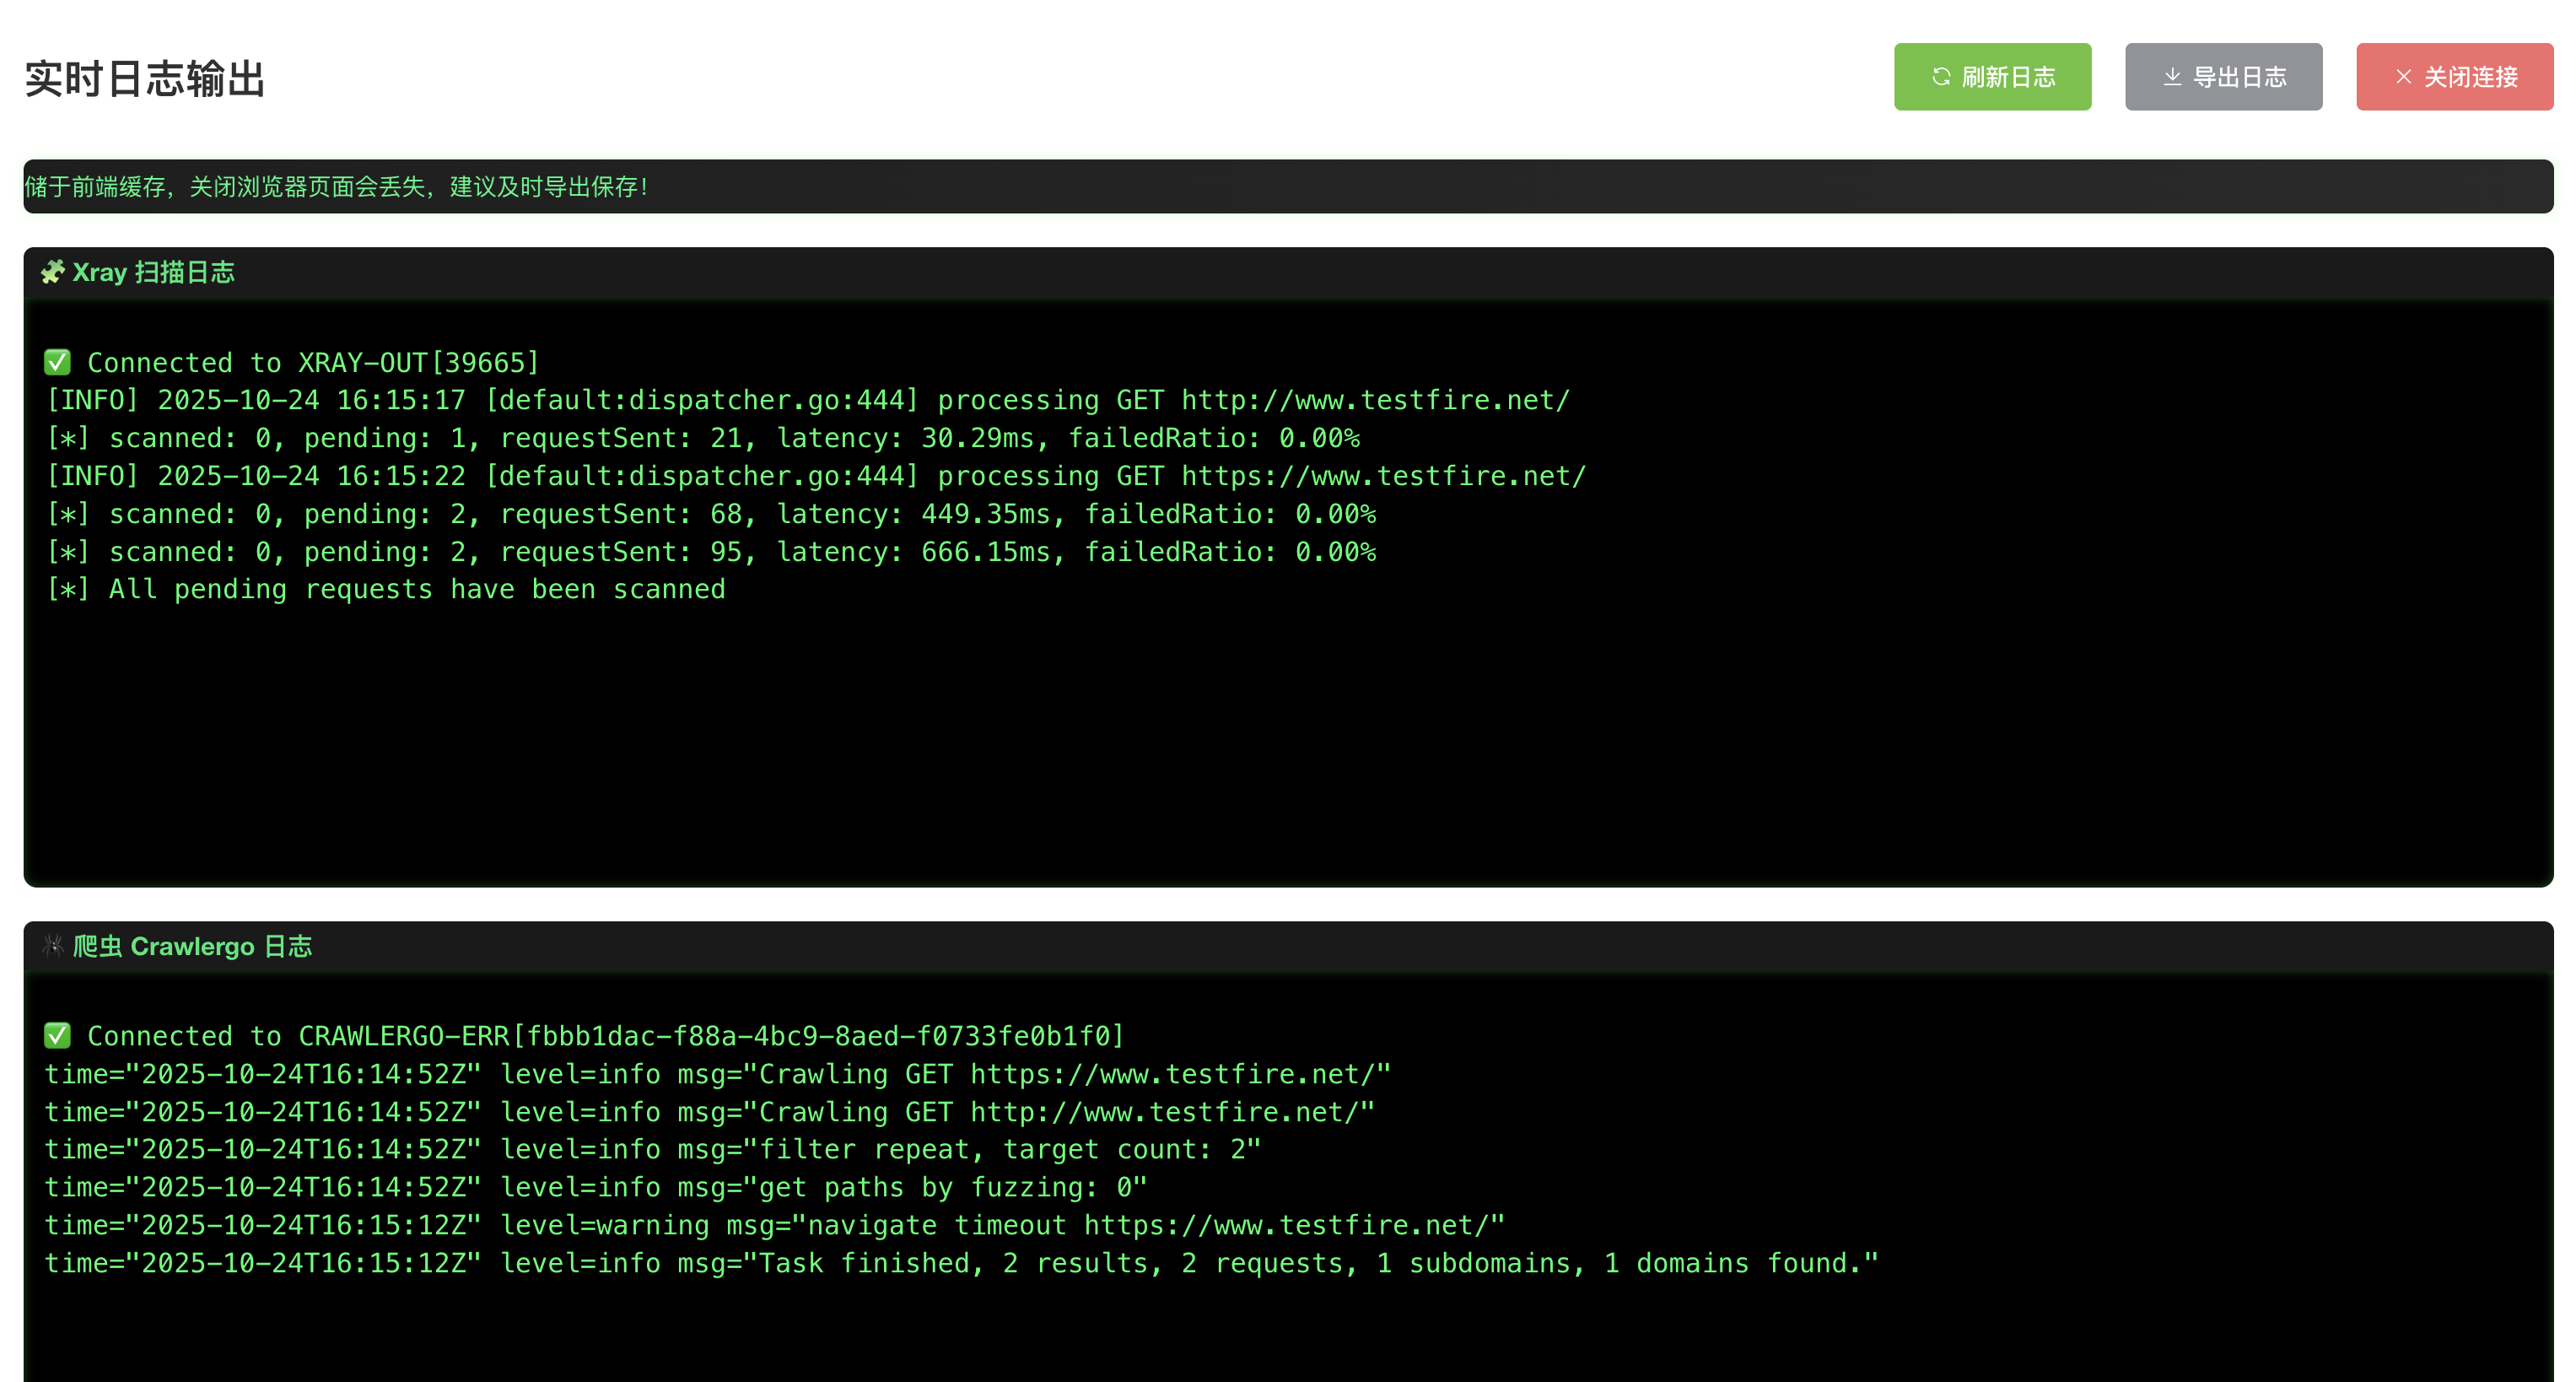Select the Xray 扫描日志 panel header title
The height and width of the screenshot is (1382, 2576).
click(153, 272)
